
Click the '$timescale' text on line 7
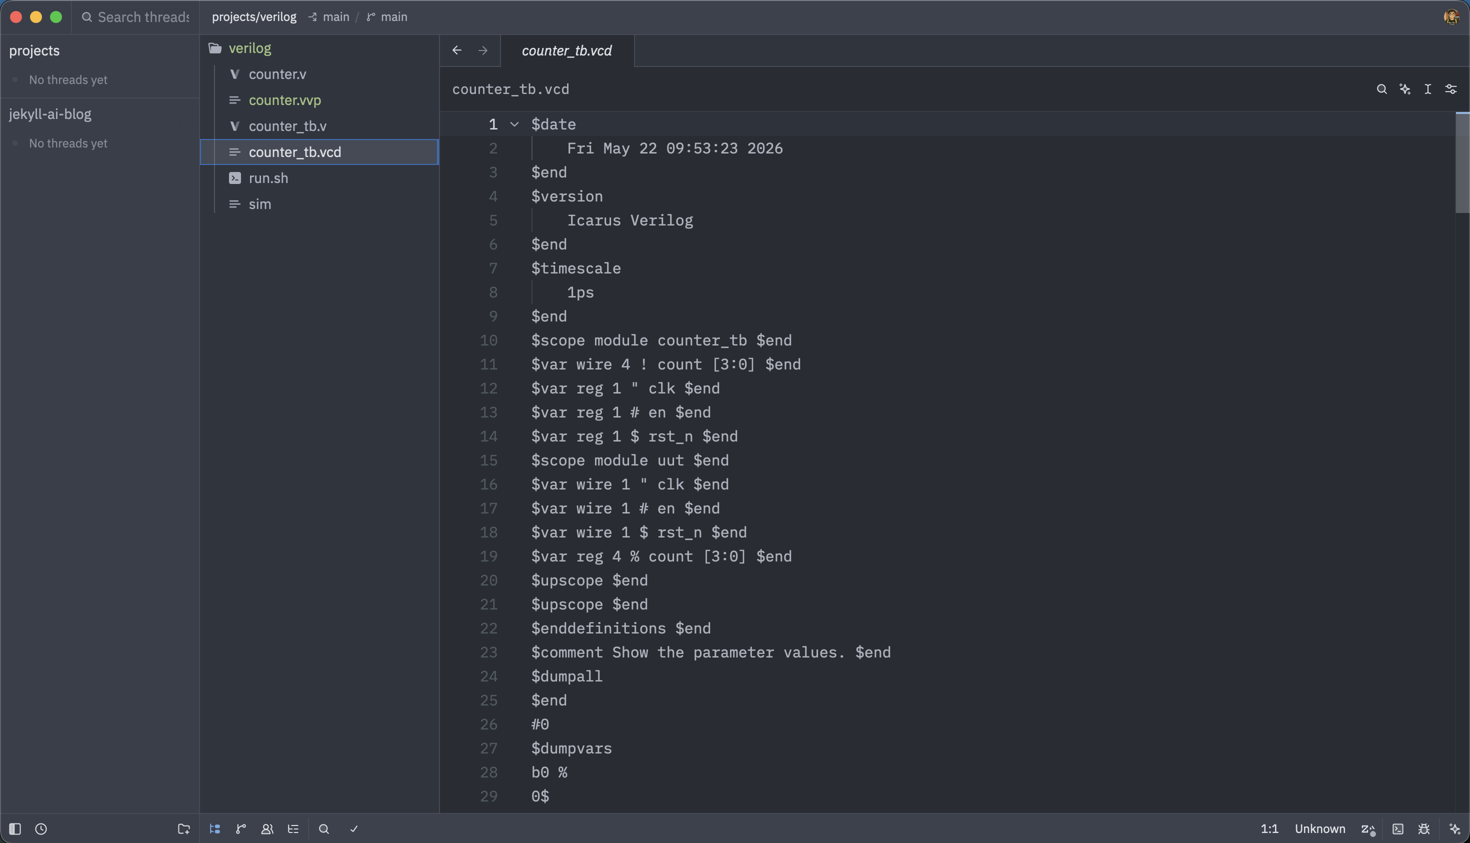pyautogui.click(x=576, y=269)
